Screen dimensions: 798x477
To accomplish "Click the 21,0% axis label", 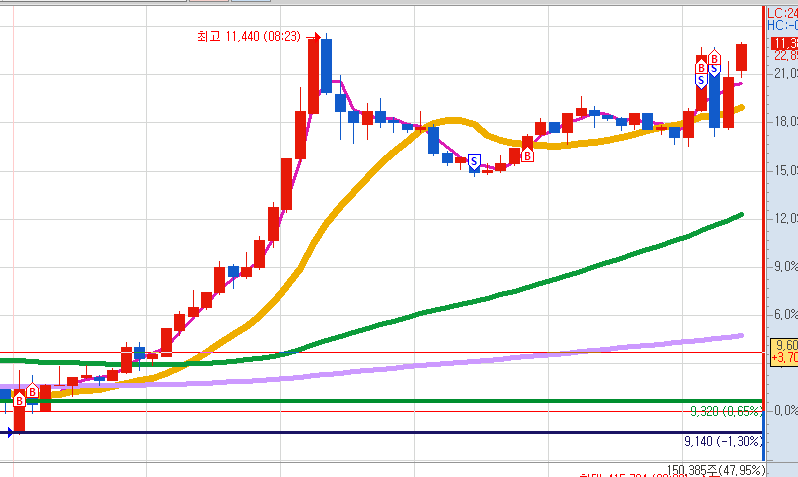I will 785,74.
